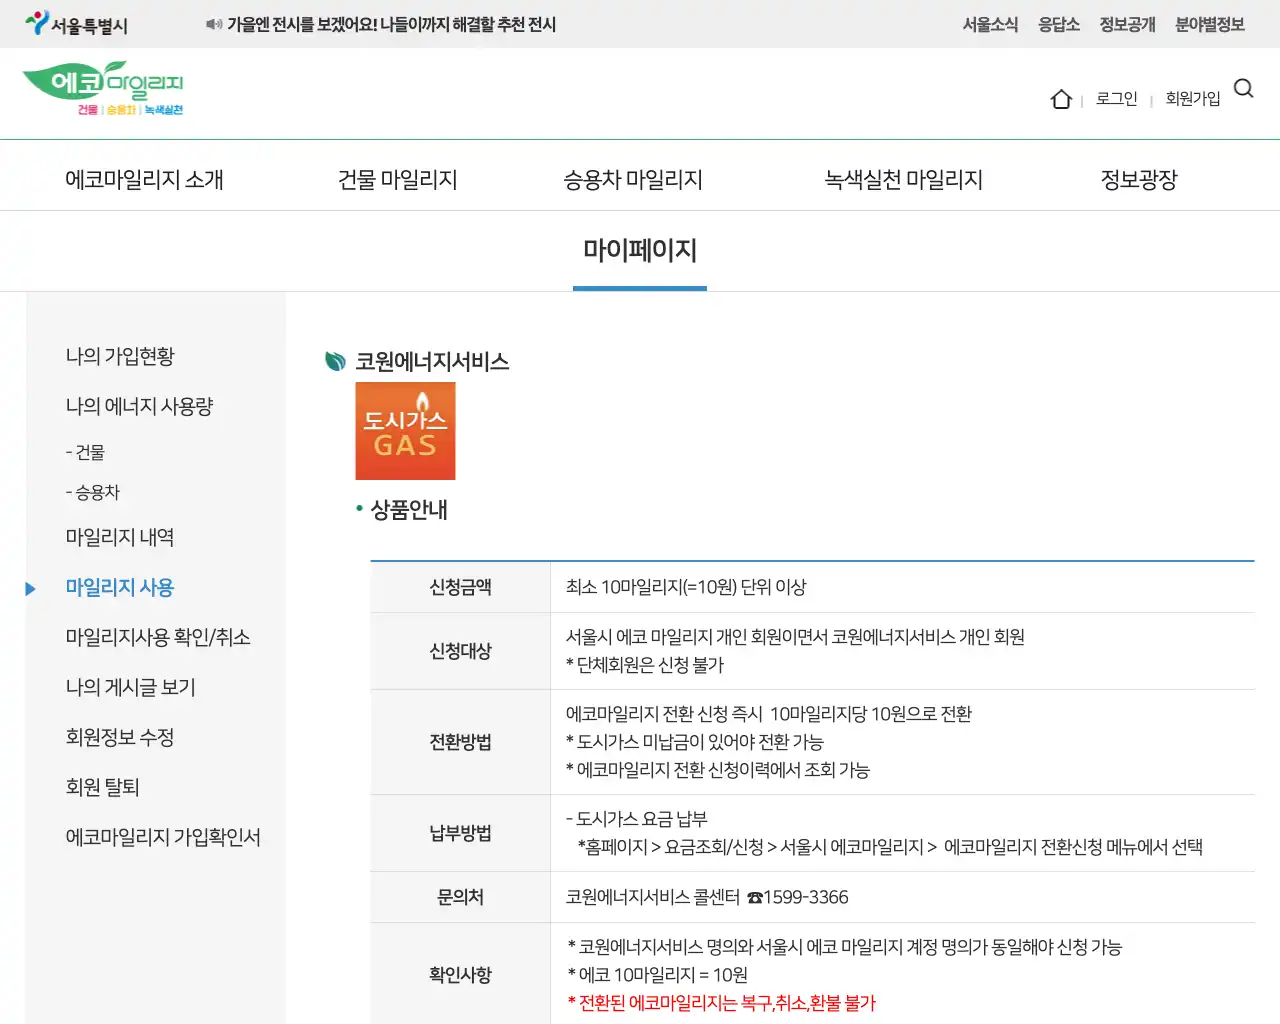Click the 코원에너지서비스 heading
The image size is (1280, 1024).
pyautogui.click(x=432, y=361)
